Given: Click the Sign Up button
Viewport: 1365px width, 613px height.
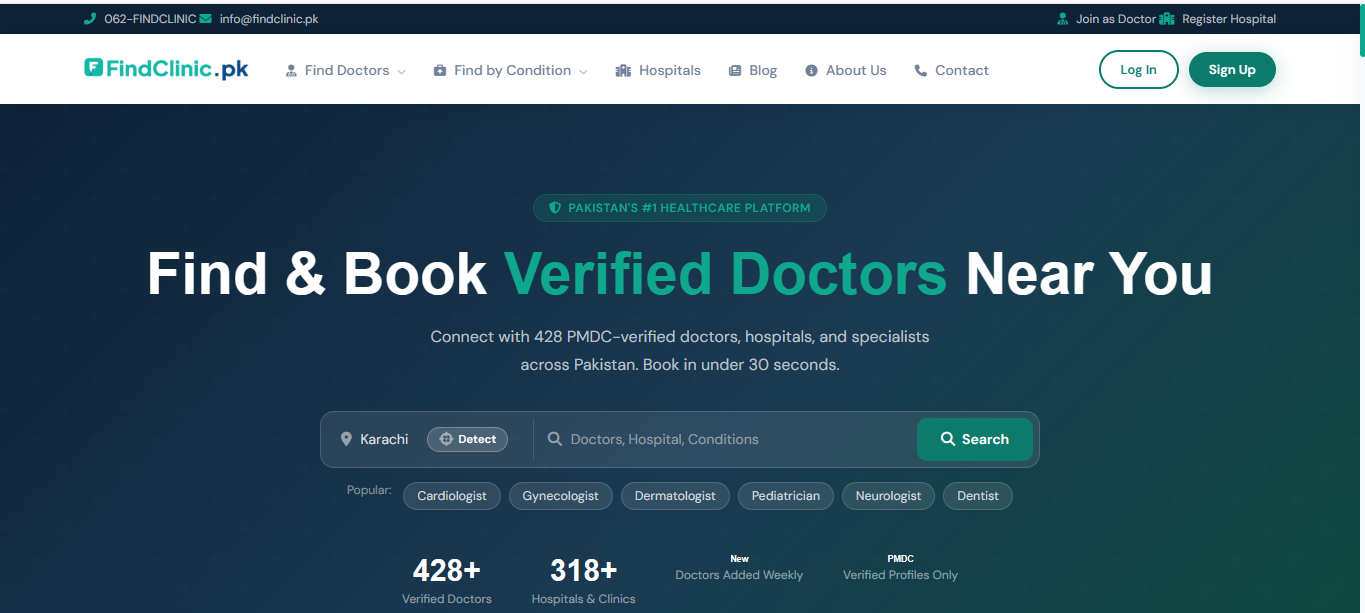Looking at the screenshot, I should (1232, 70).
